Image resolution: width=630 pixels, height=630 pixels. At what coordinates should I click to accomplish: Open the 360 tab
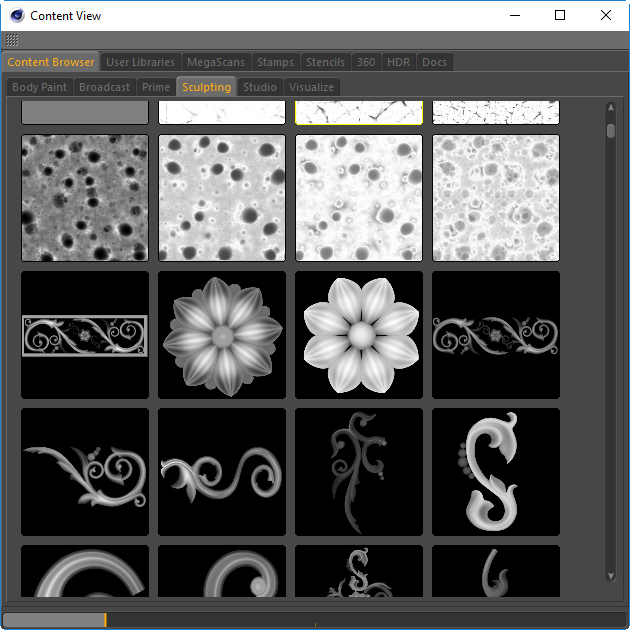(366, 62)
